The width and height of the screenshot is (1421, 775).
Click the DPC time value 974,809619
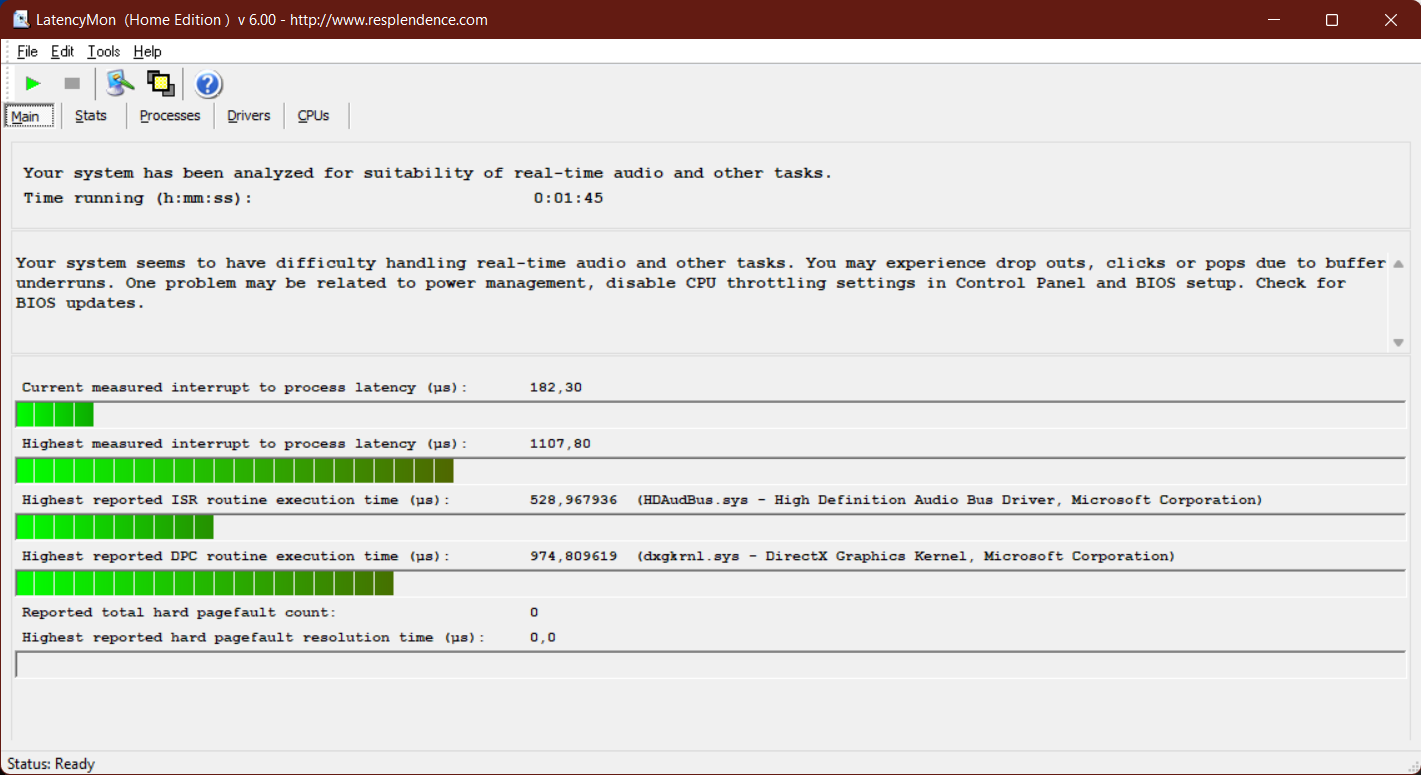[573, 555]
